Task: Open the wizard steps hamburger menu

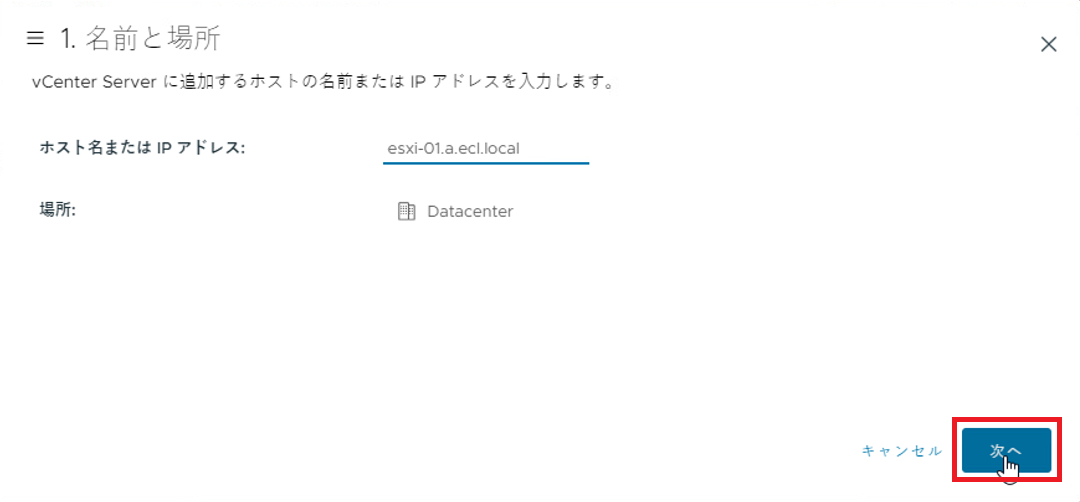Action: click(x=35, y=39)
